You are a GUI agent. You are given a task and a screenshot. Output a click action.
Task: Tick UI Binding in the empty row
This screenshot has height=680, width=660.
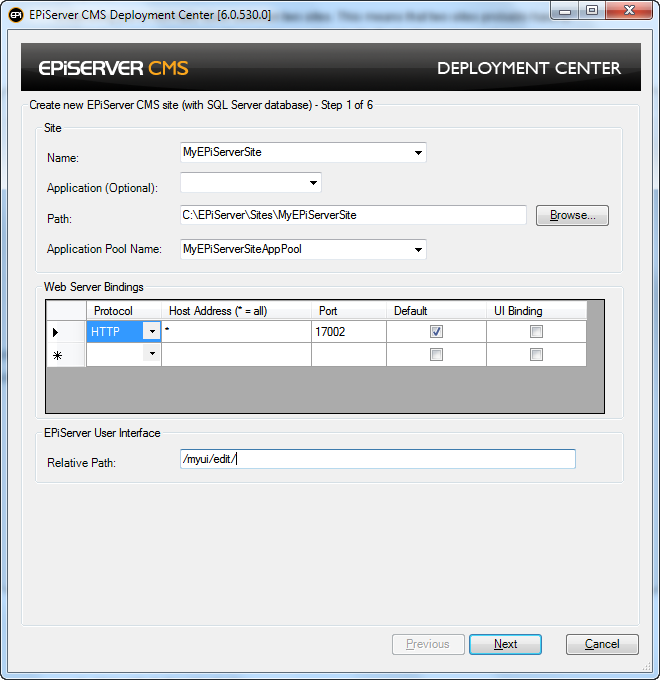tap(536, 355)
